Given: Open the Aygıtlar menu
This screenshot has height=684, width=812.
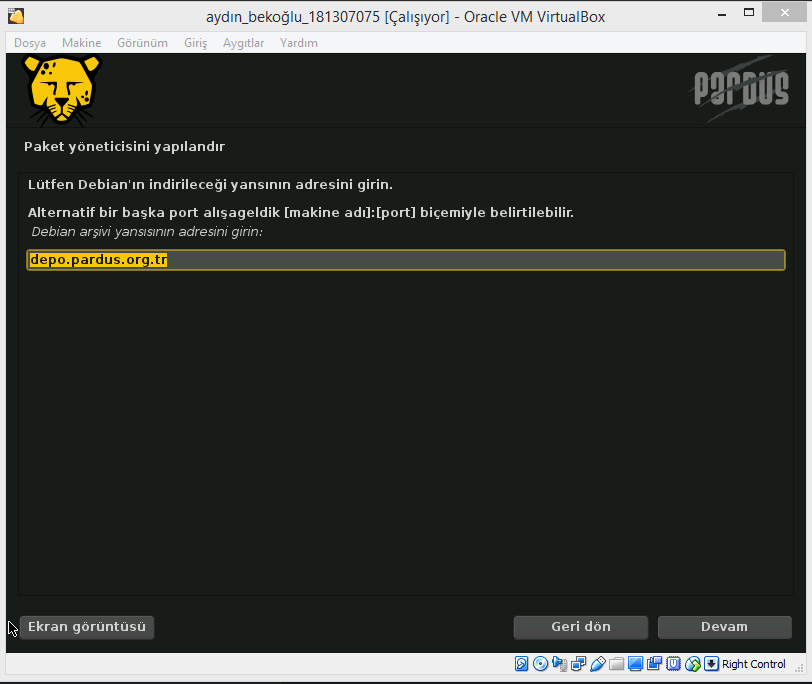Looking at the screenshot, I should coord(243,43).
